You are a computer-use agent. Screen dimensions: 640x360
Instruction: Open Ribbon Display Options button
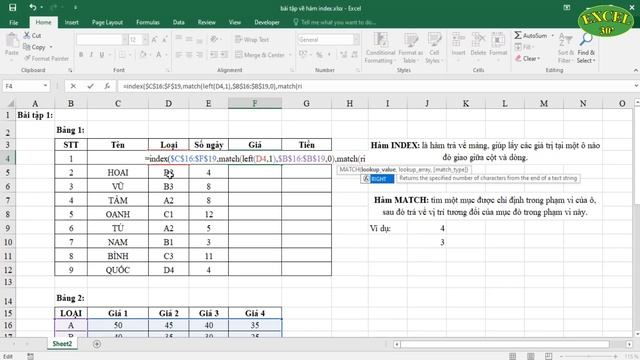pyautogui.click(x=567, y=8)
